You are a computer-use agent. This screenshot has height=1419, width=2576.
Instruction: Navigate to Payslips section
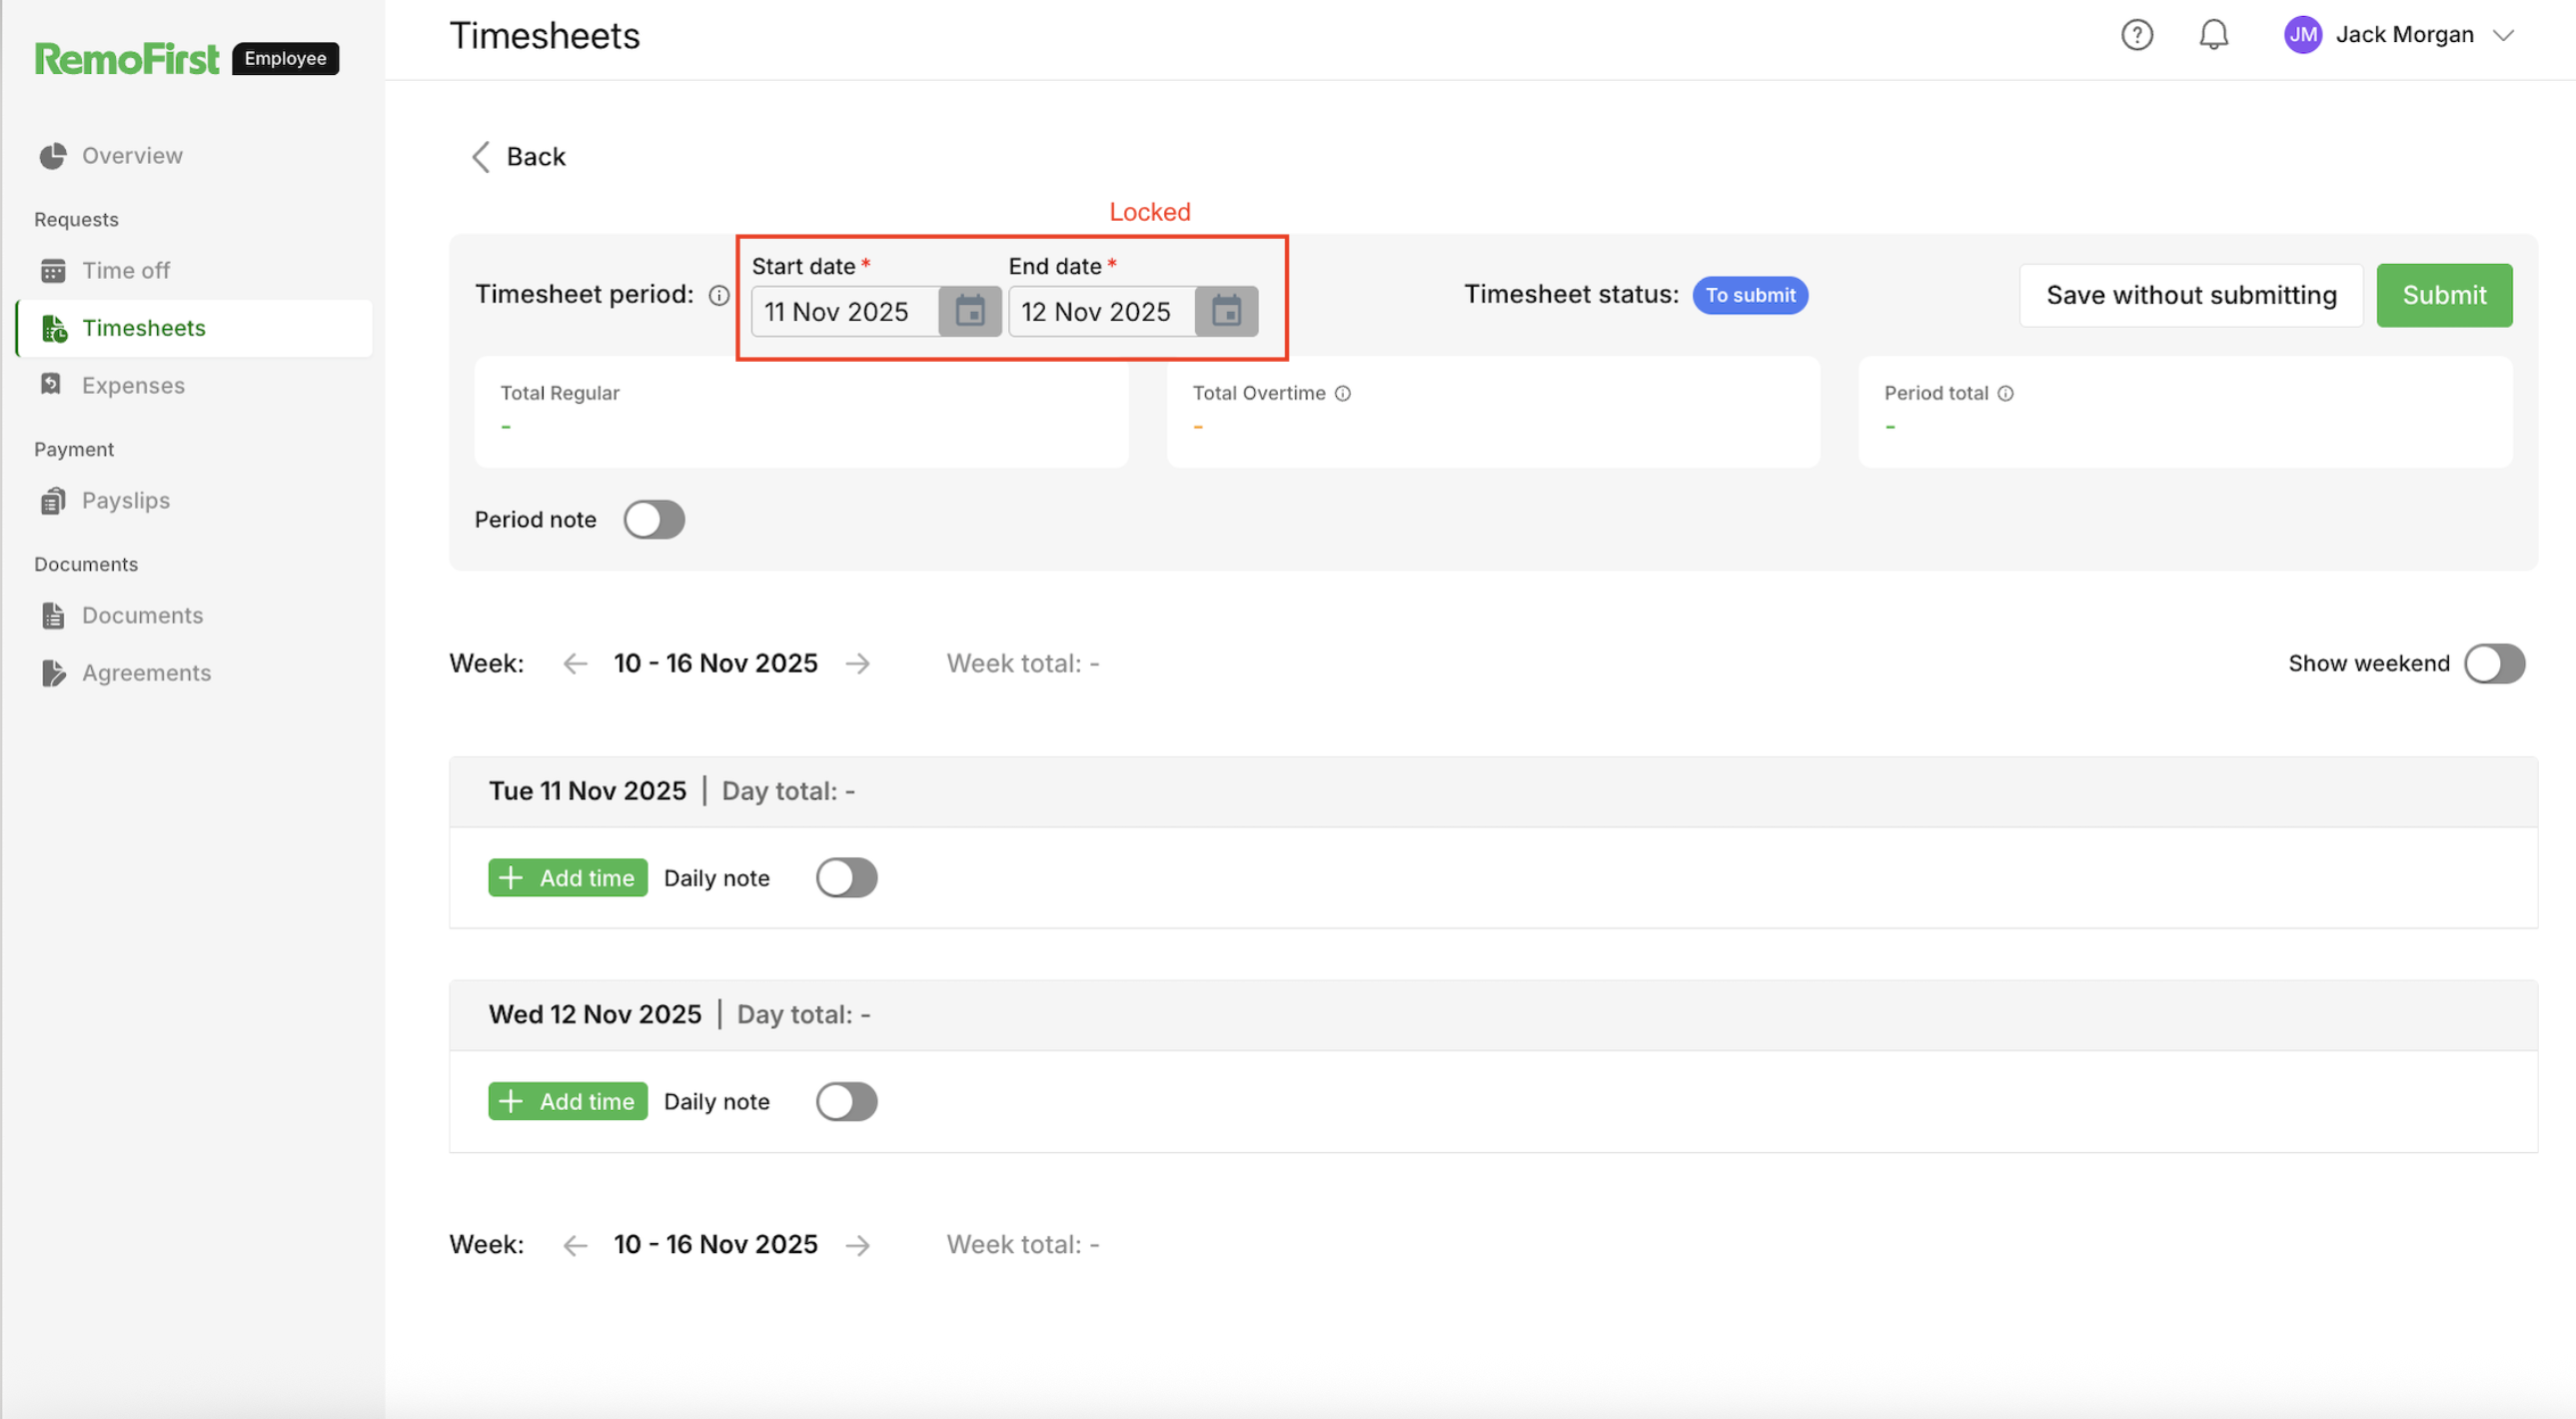[x=126, y=500]
